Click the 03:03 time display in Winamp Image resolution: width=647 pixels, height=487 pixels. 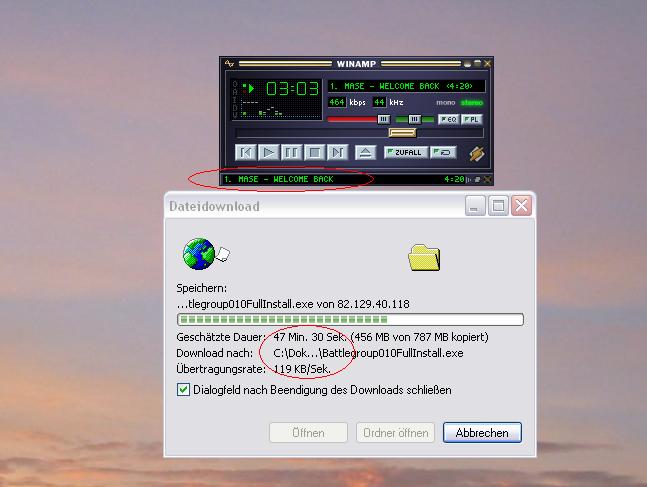point(292,88)
